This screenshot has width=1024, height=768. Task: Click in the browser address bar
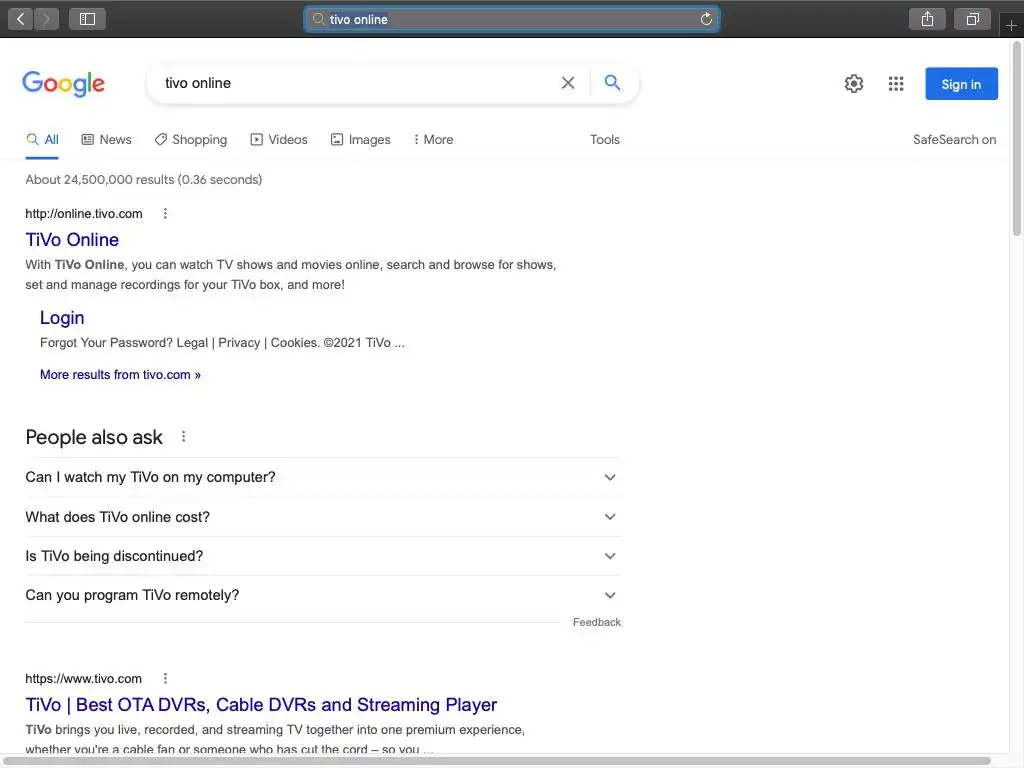(x=511, y=19)
